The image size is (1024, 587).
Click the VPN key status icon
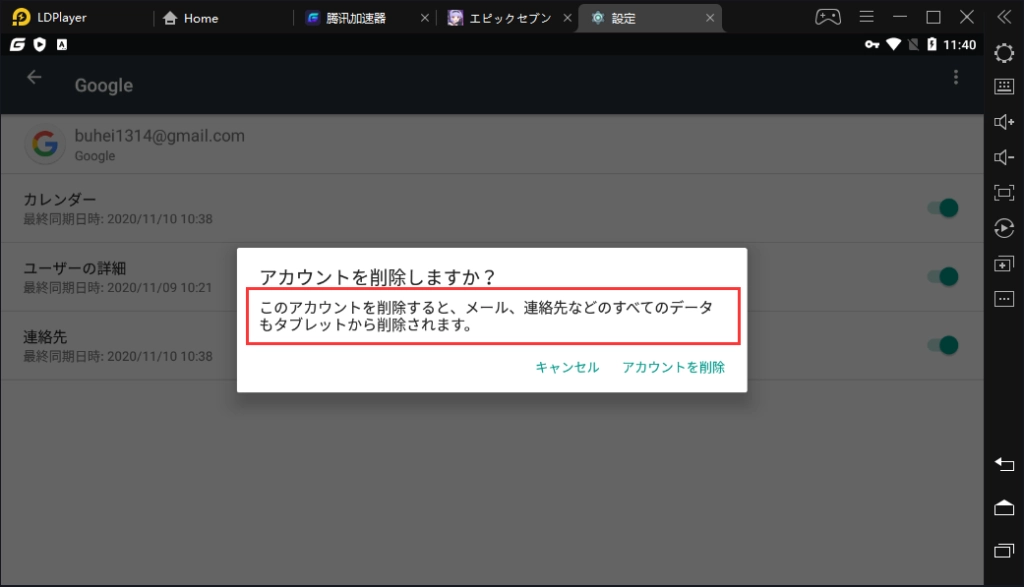click(872, 44)
